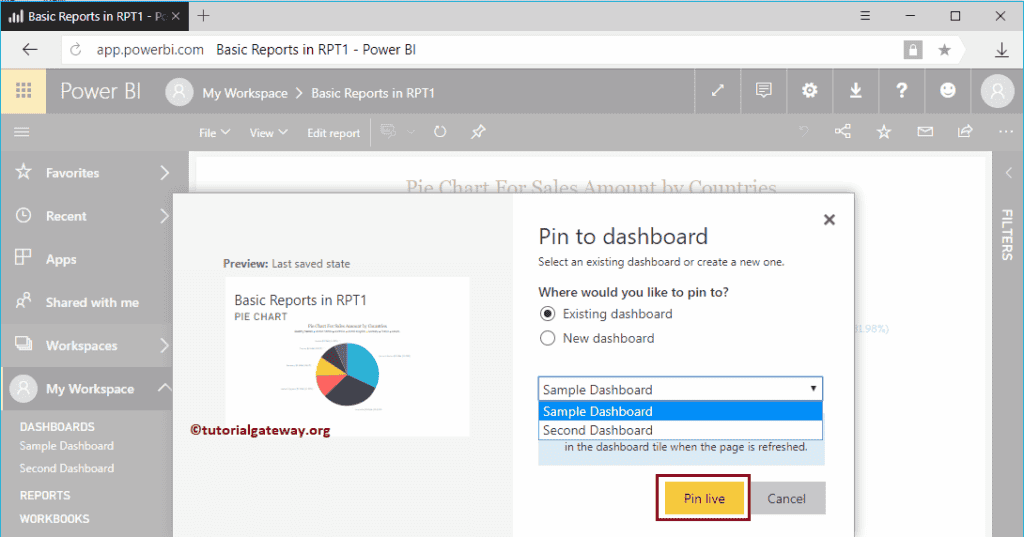Click the subscribe envelope icon
Image resolution: width=1024 pixels, height=537 pixels.
point(925,132)
